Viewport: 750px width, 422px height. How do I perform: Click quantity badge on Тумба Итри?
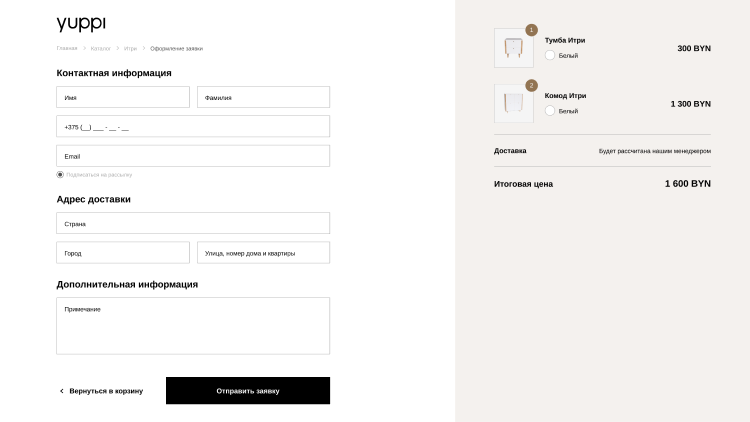coord(531,30)
